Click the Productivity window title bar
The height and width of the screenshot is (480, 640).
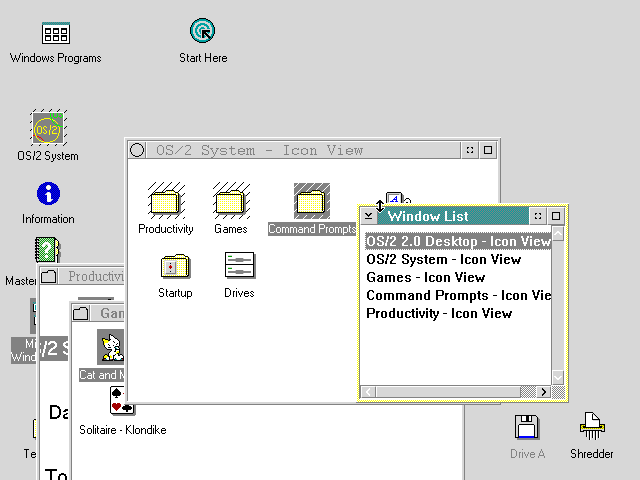click(x=91, y=276)
